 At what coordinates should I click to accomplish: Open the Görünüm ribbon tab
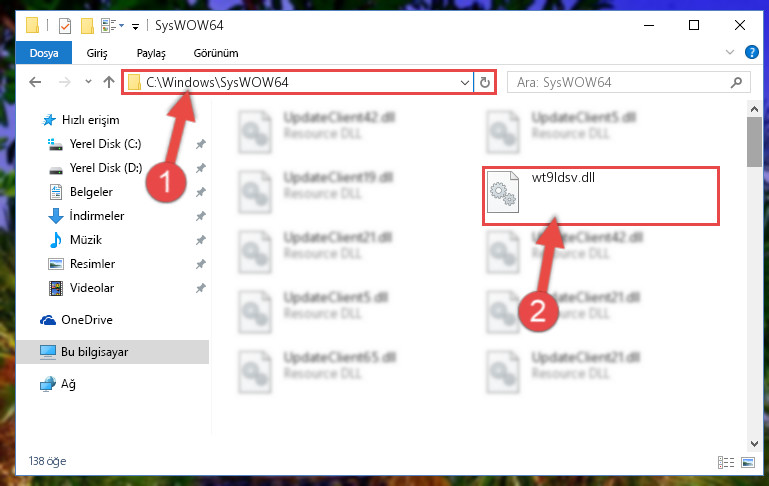216,53
